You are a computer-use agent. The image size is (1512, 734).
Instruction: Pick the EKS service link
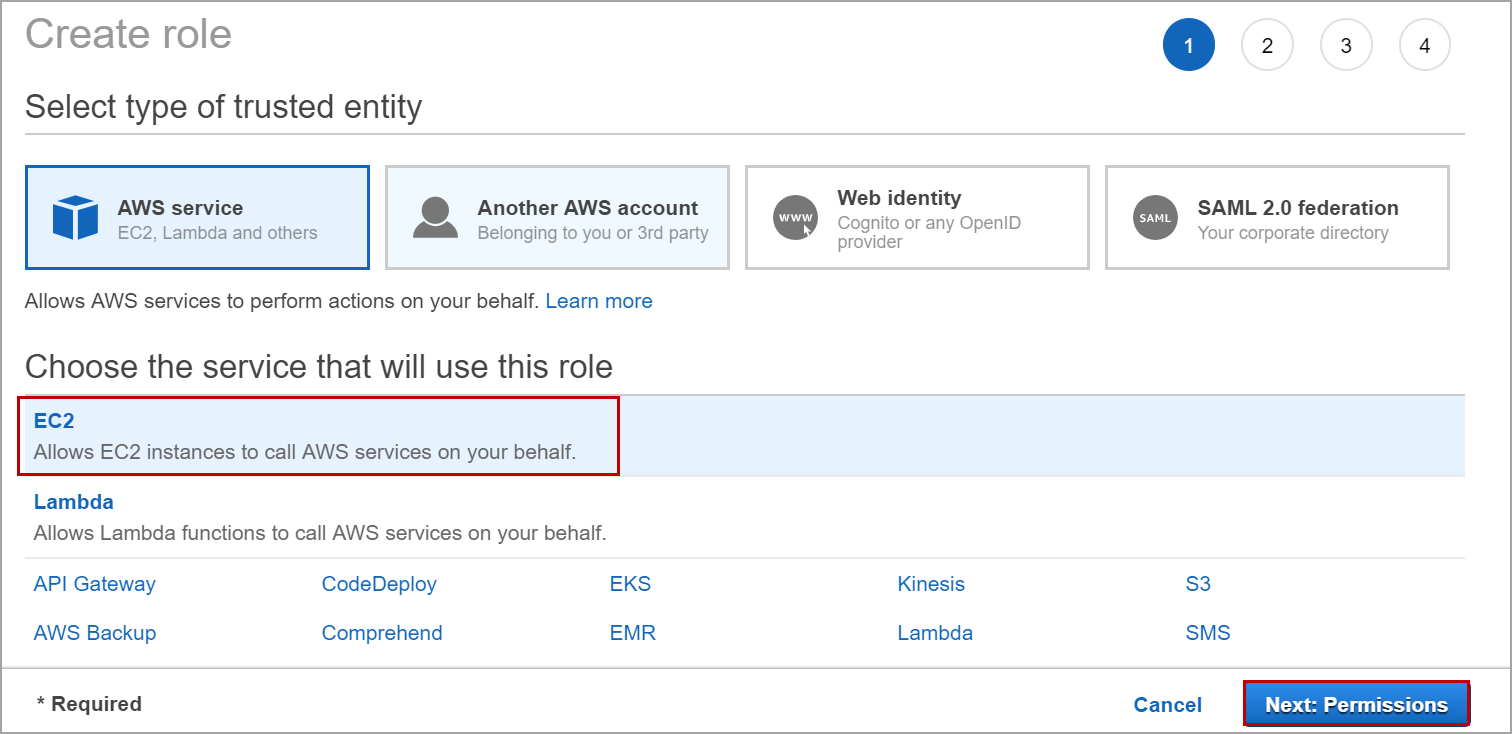pos(630,584)
